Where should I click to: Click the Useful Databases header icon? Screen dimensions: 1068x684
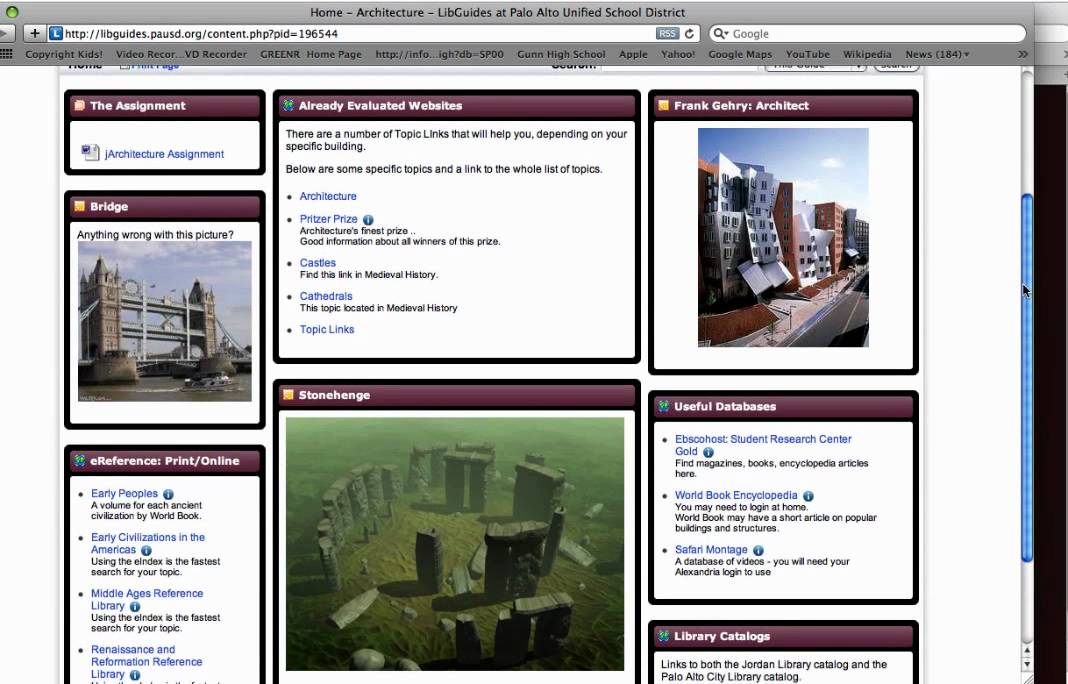tap(663, 407)
